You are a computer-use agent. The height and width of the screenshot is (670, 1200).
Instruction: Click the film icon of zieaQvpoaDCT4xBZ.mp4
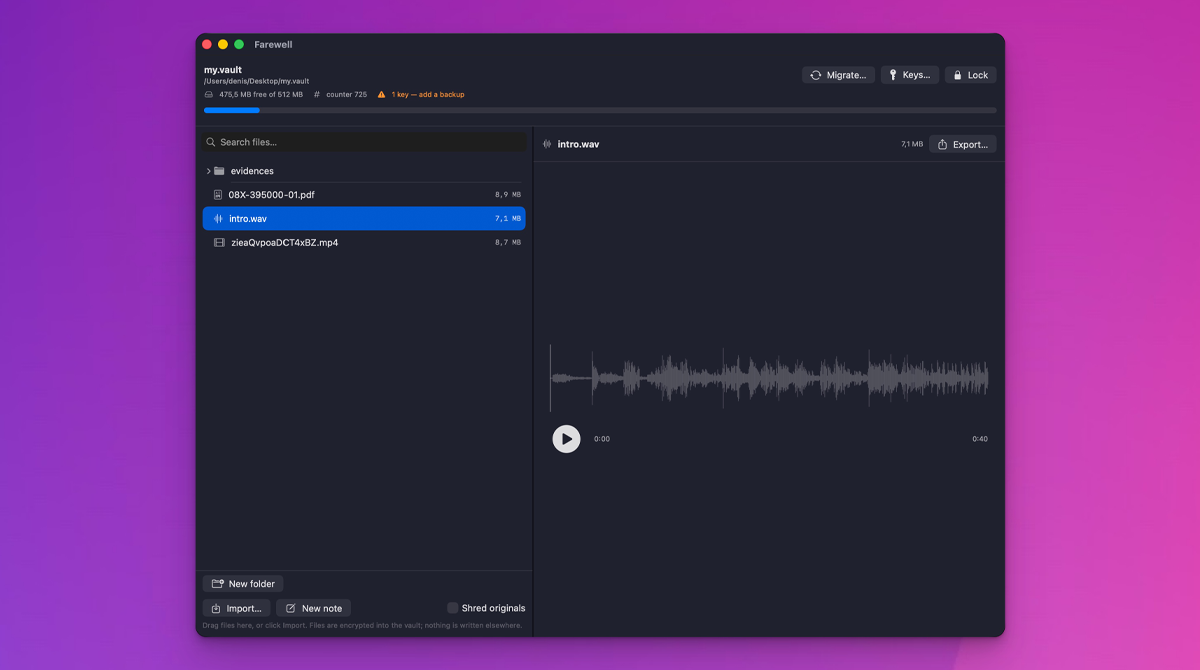pos(219,242)
